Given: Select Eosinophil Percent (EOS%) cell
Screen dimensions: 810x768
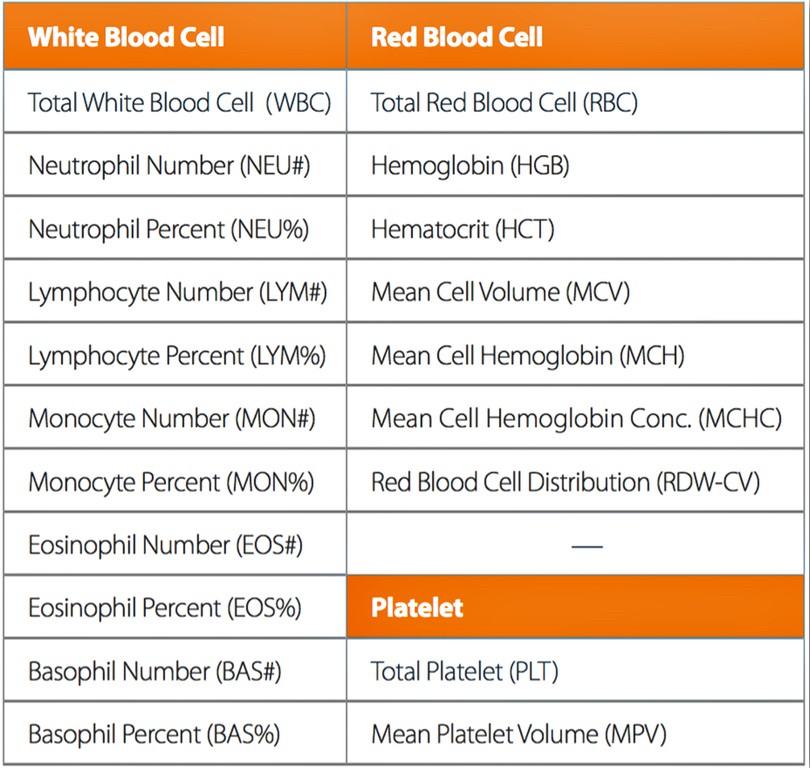Looking at the screenshot, I should [x=165, y=608].
